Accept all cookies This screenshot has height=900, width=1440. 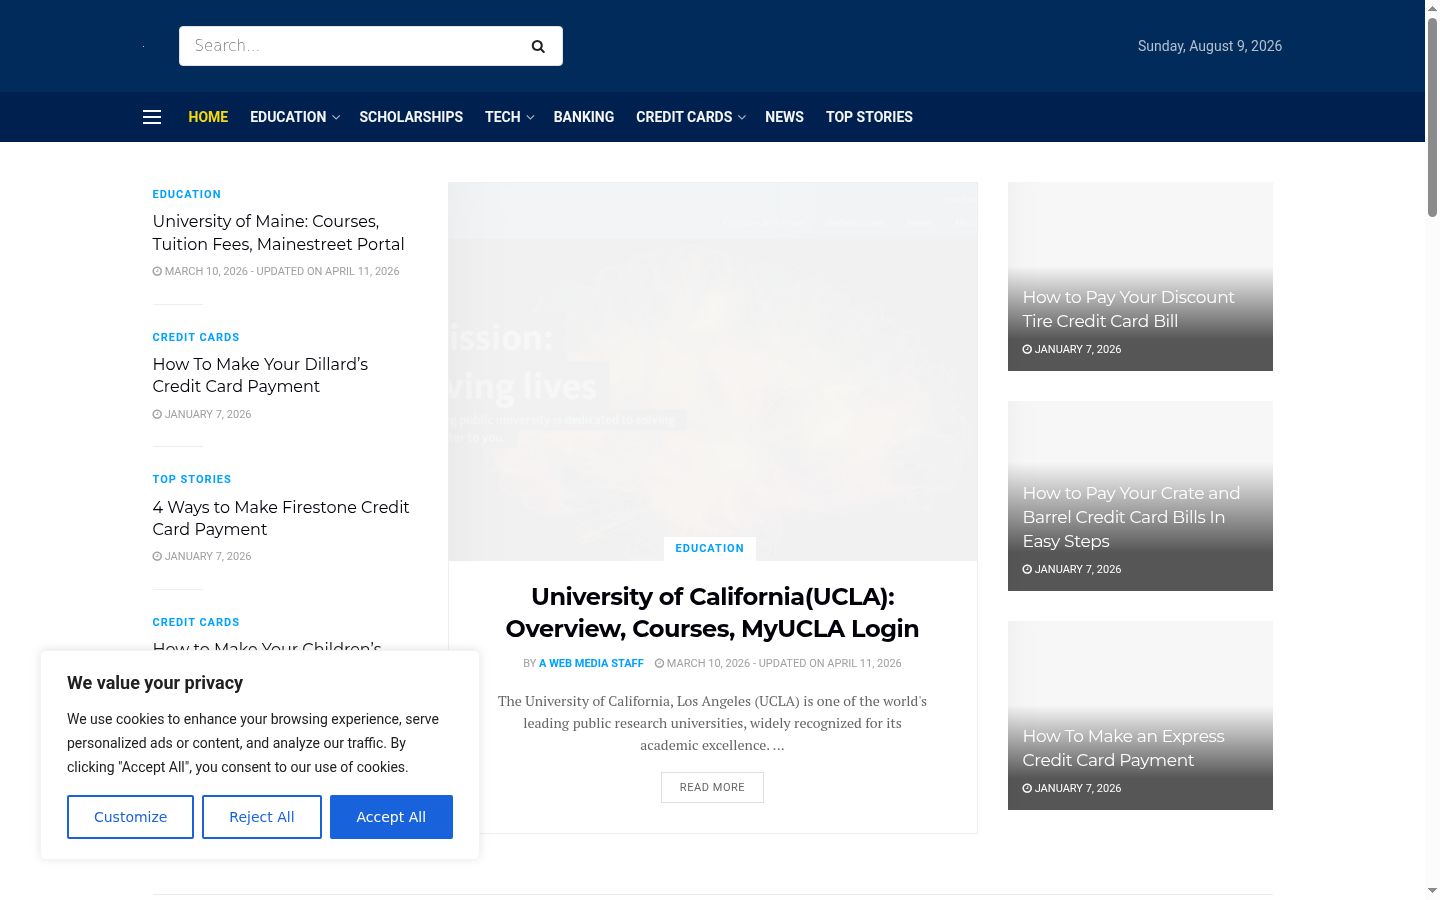click(391, 817)
